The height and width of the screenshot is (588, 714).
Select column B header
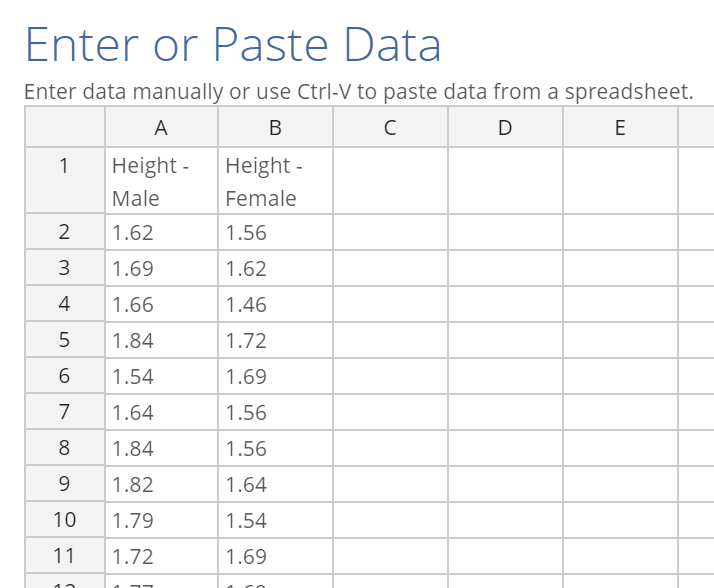[275, 127]
